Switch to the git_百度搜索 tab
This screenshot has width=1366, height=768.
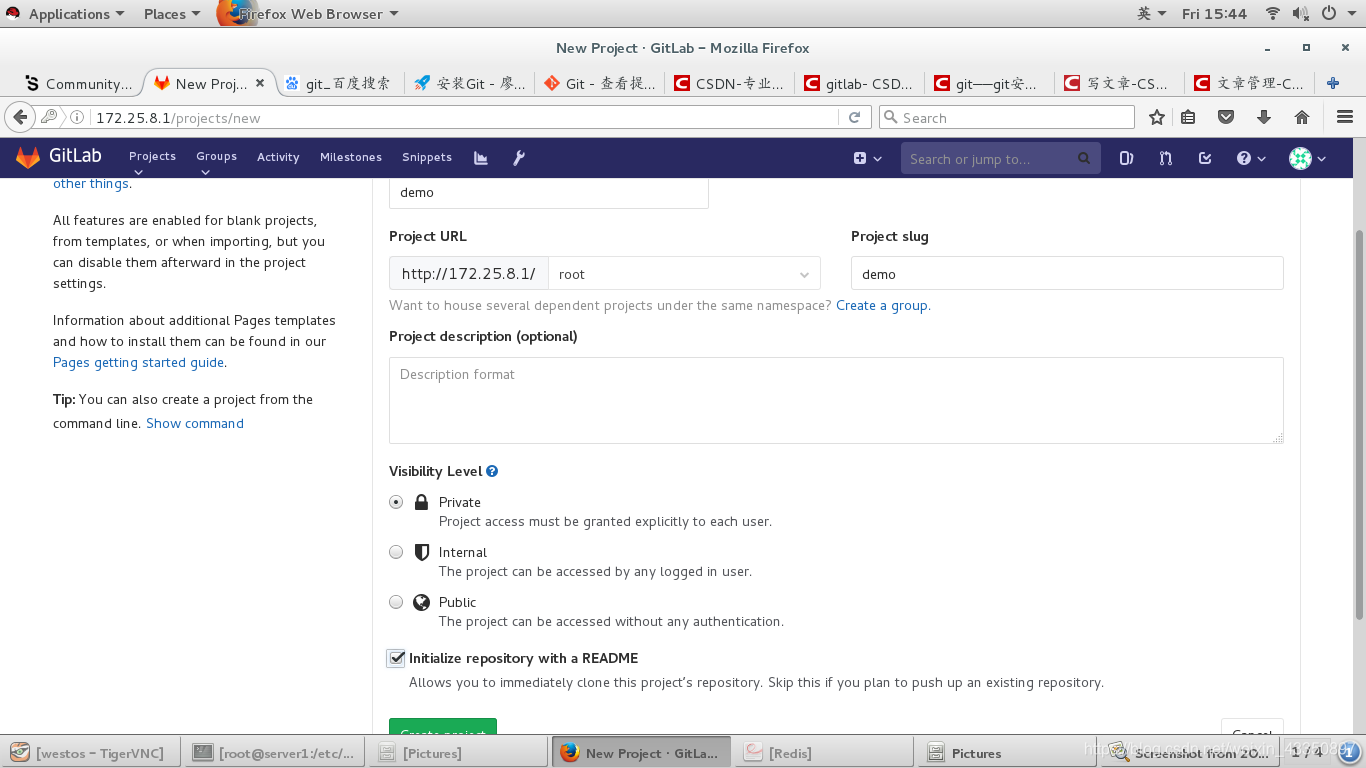tap(338, 83)
